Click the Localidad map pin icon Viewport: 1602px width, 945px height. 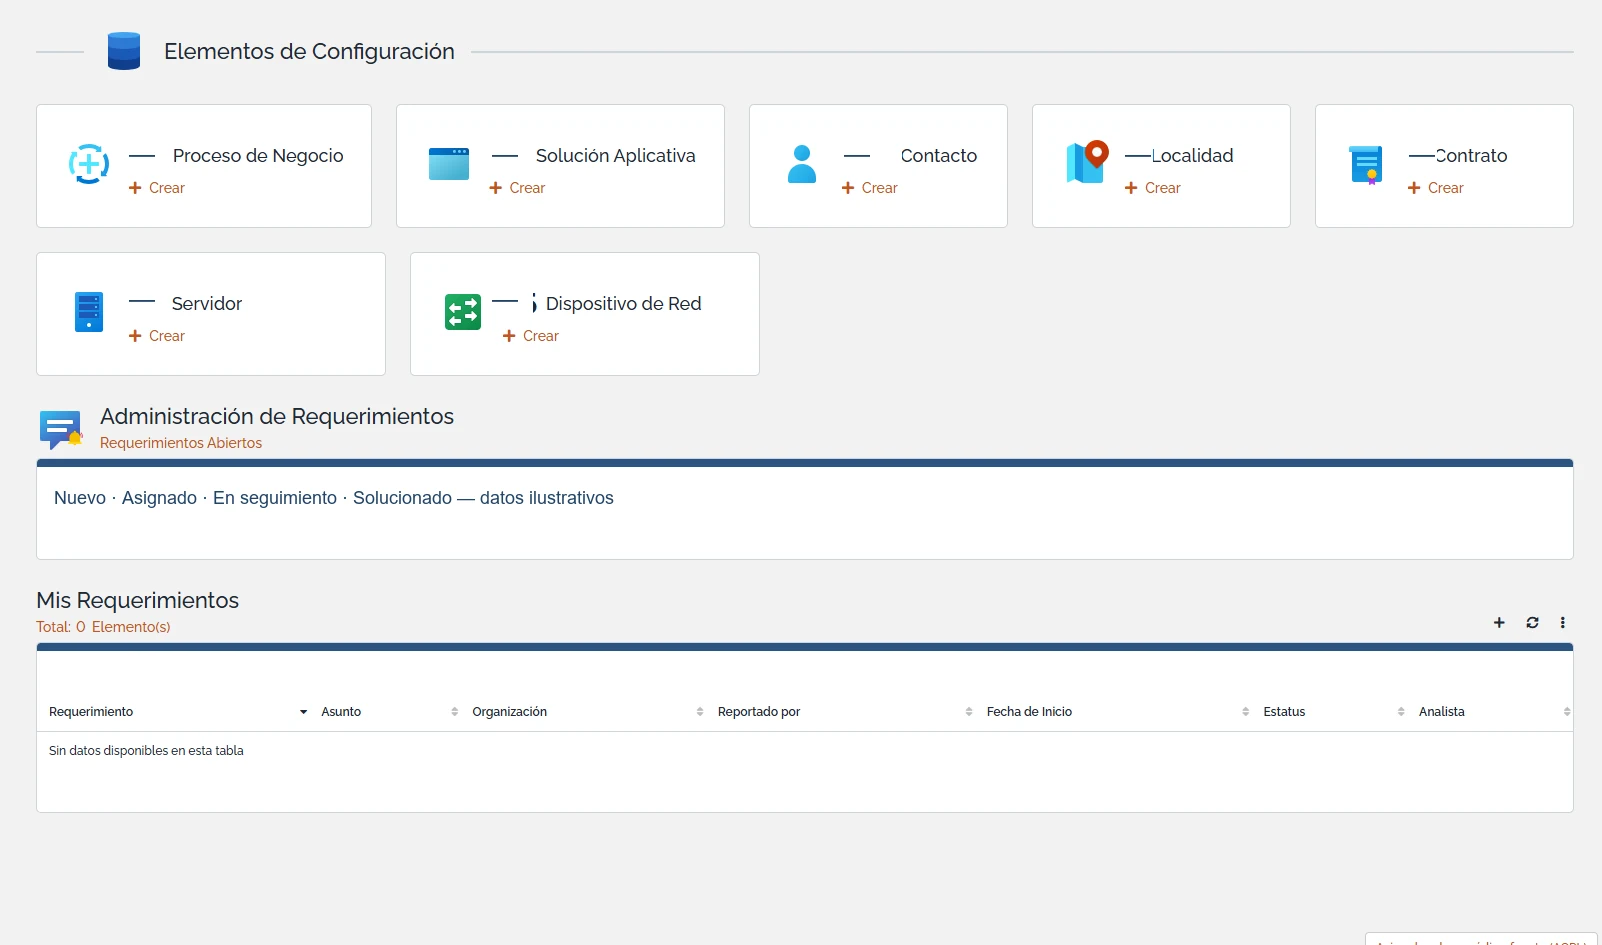point(1087,162)
